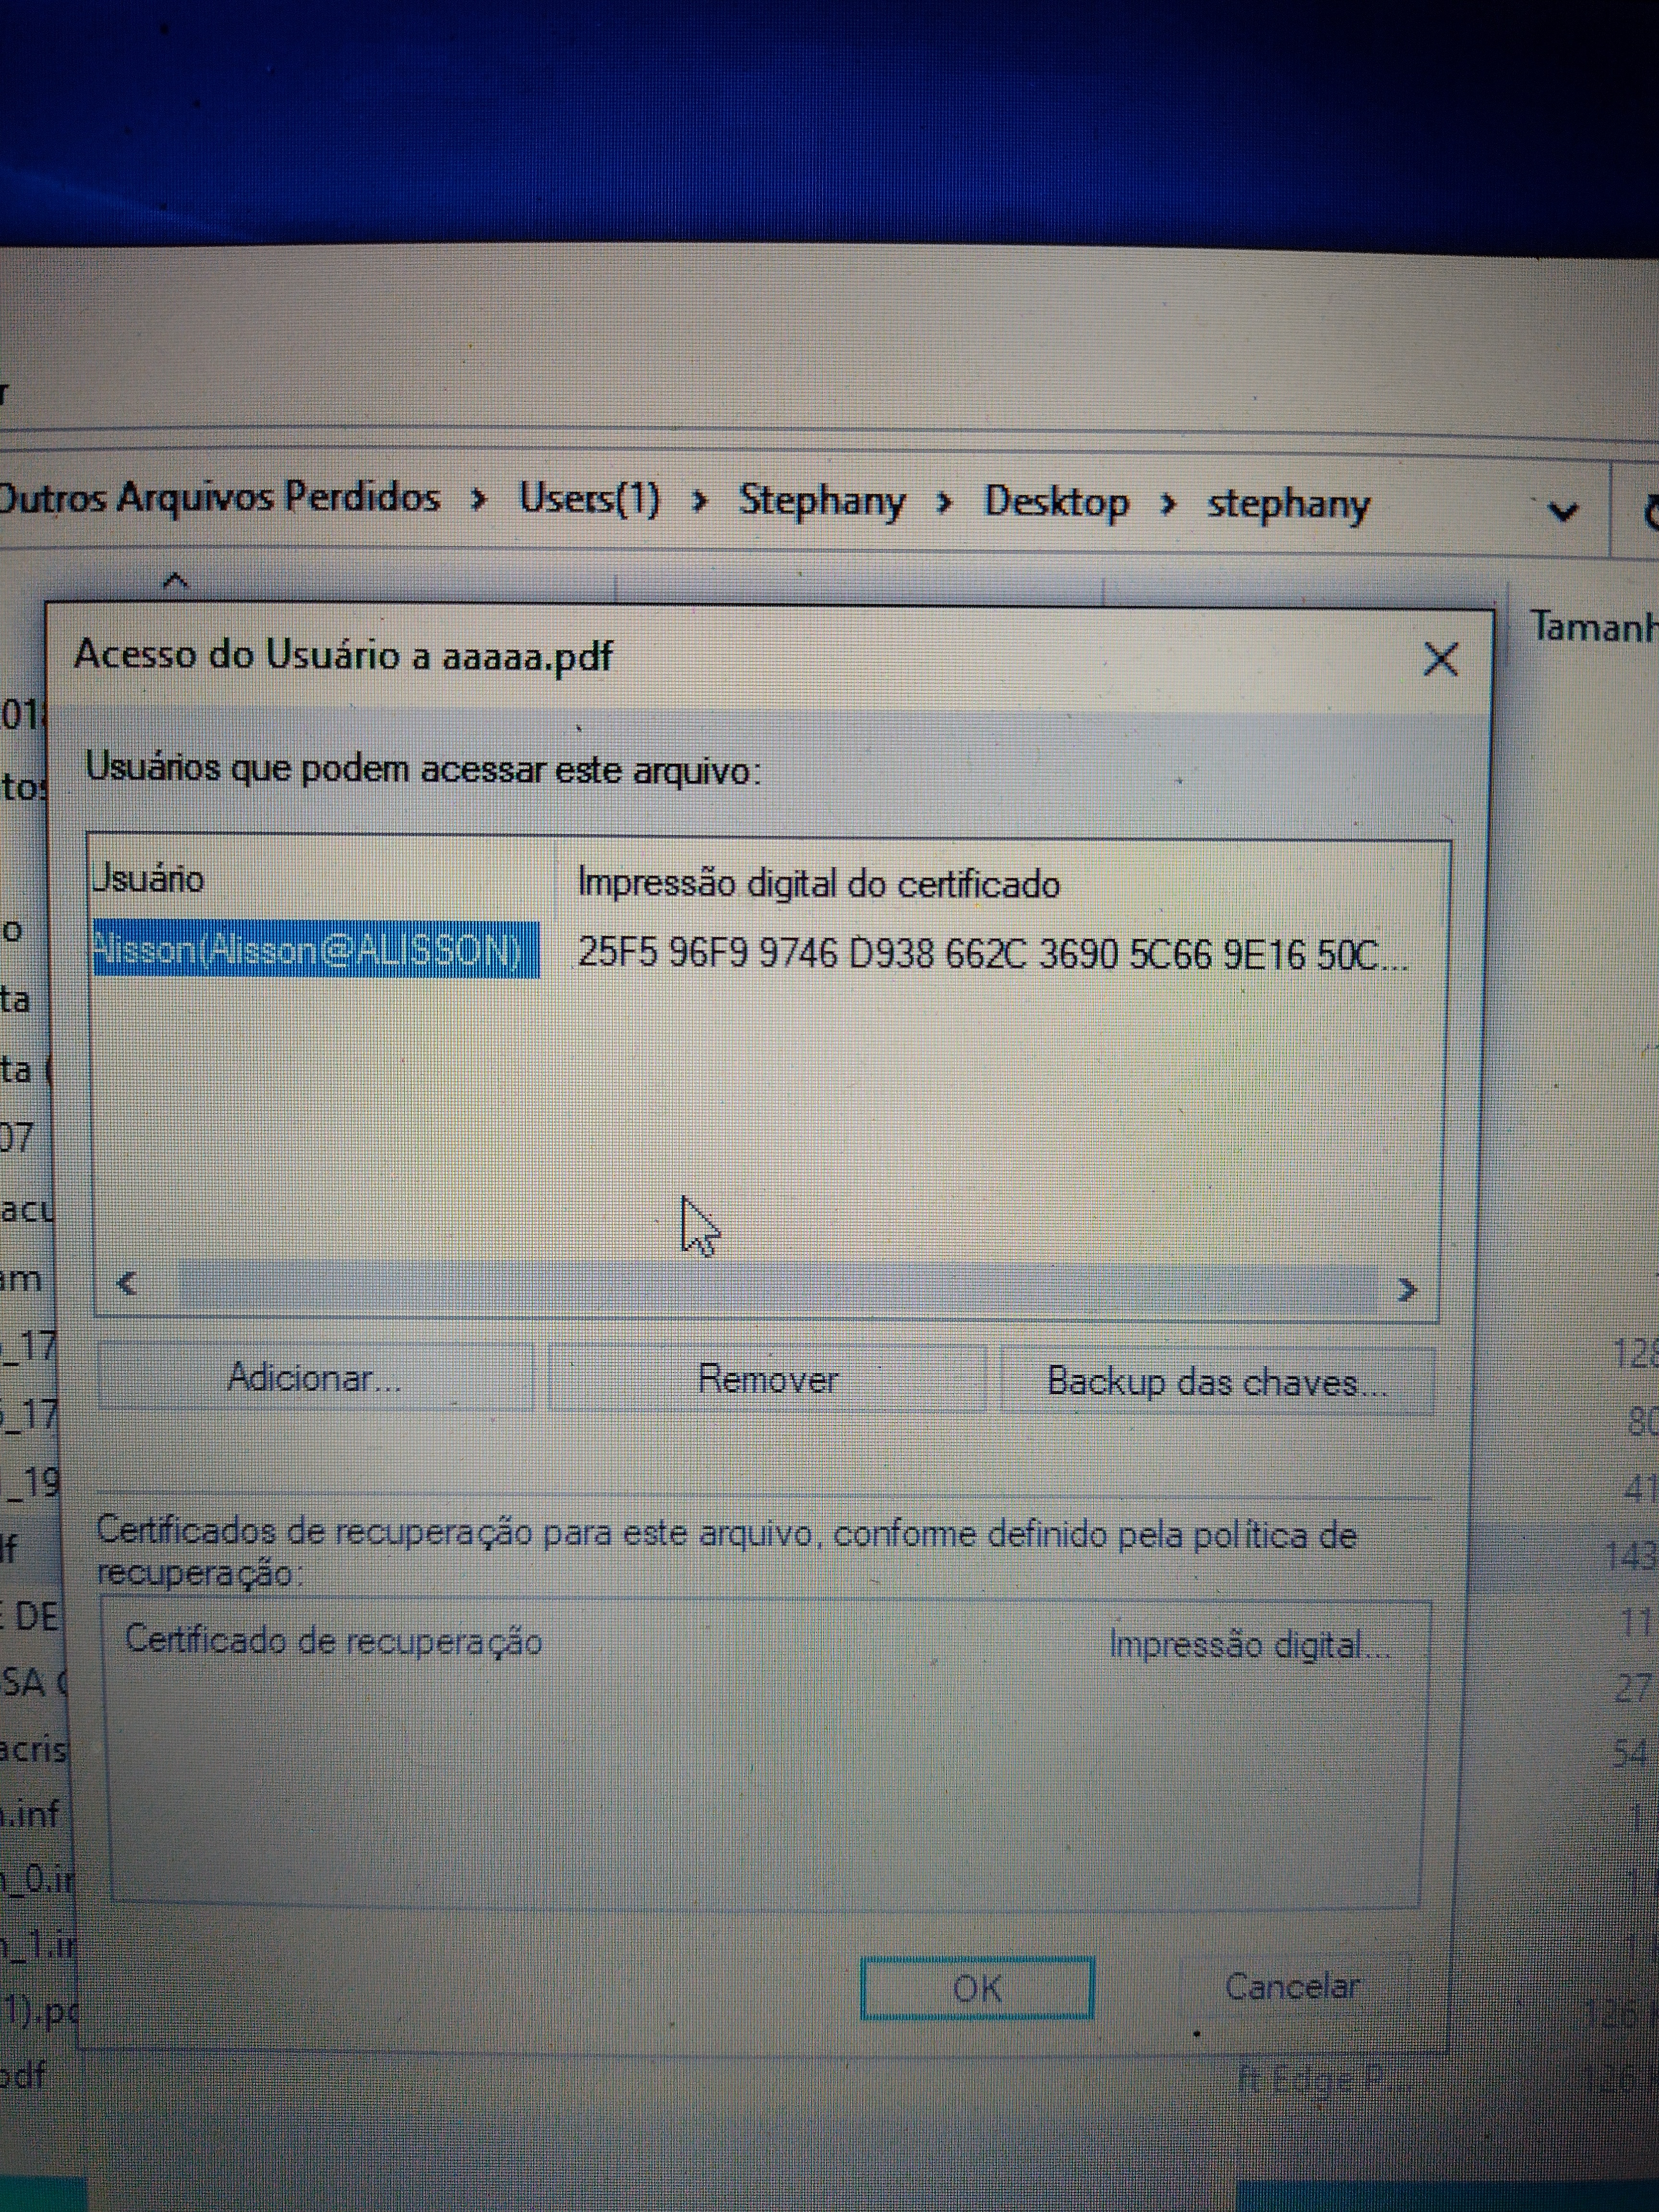Confirm the dialog with OK

(976, 1988)
